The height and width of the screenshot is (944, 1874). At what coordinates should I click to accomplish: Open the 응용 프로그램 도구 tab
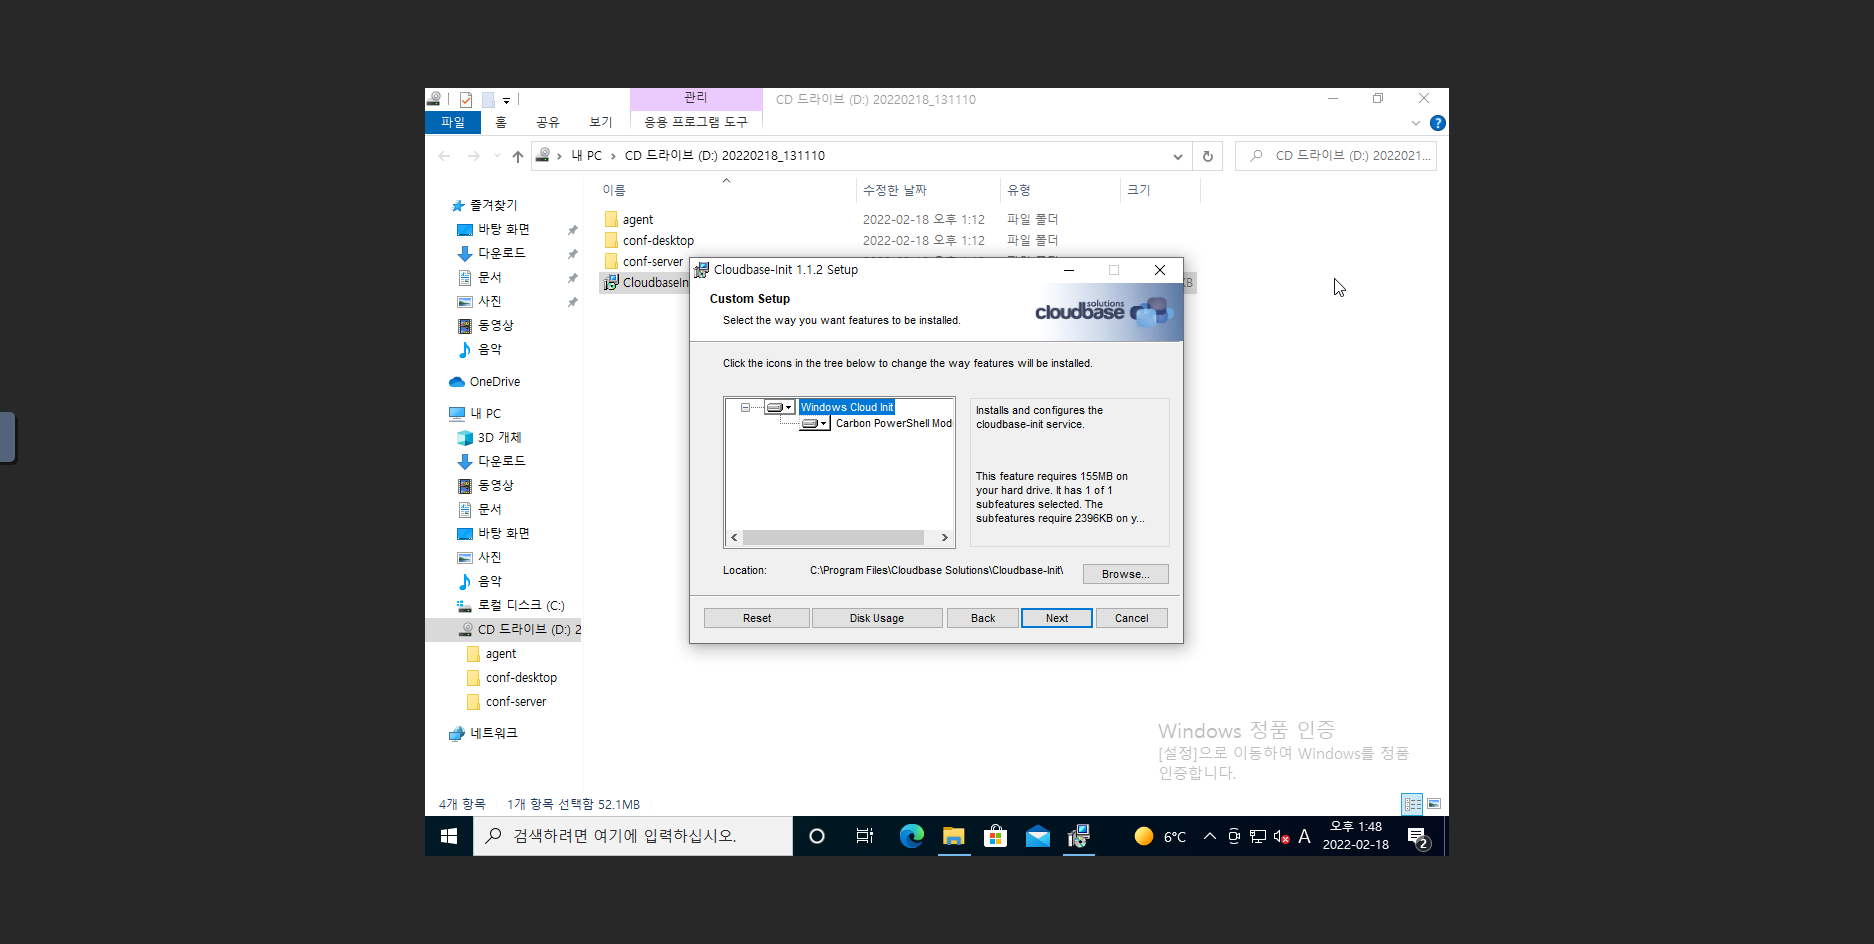pos(696,122)
